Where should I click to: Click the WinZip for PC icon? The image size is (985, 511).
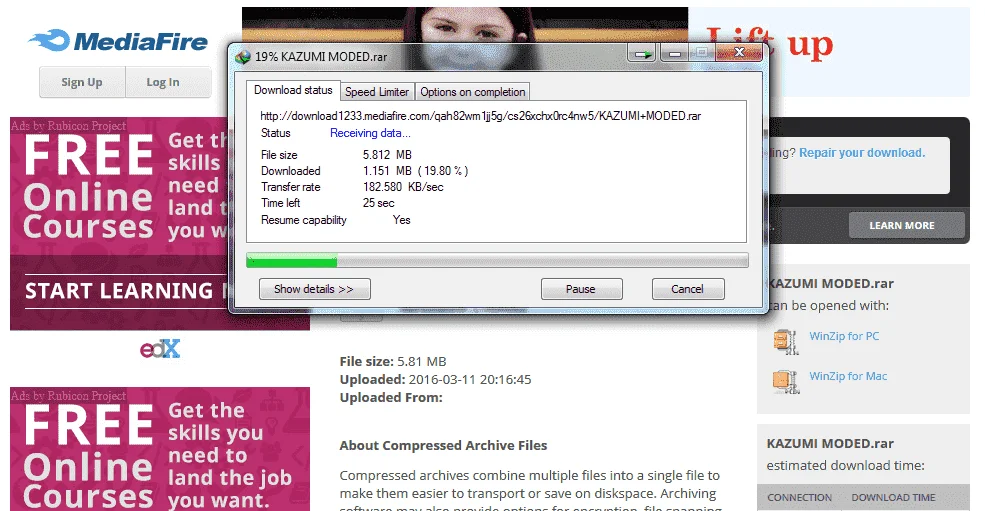point(785,342)
